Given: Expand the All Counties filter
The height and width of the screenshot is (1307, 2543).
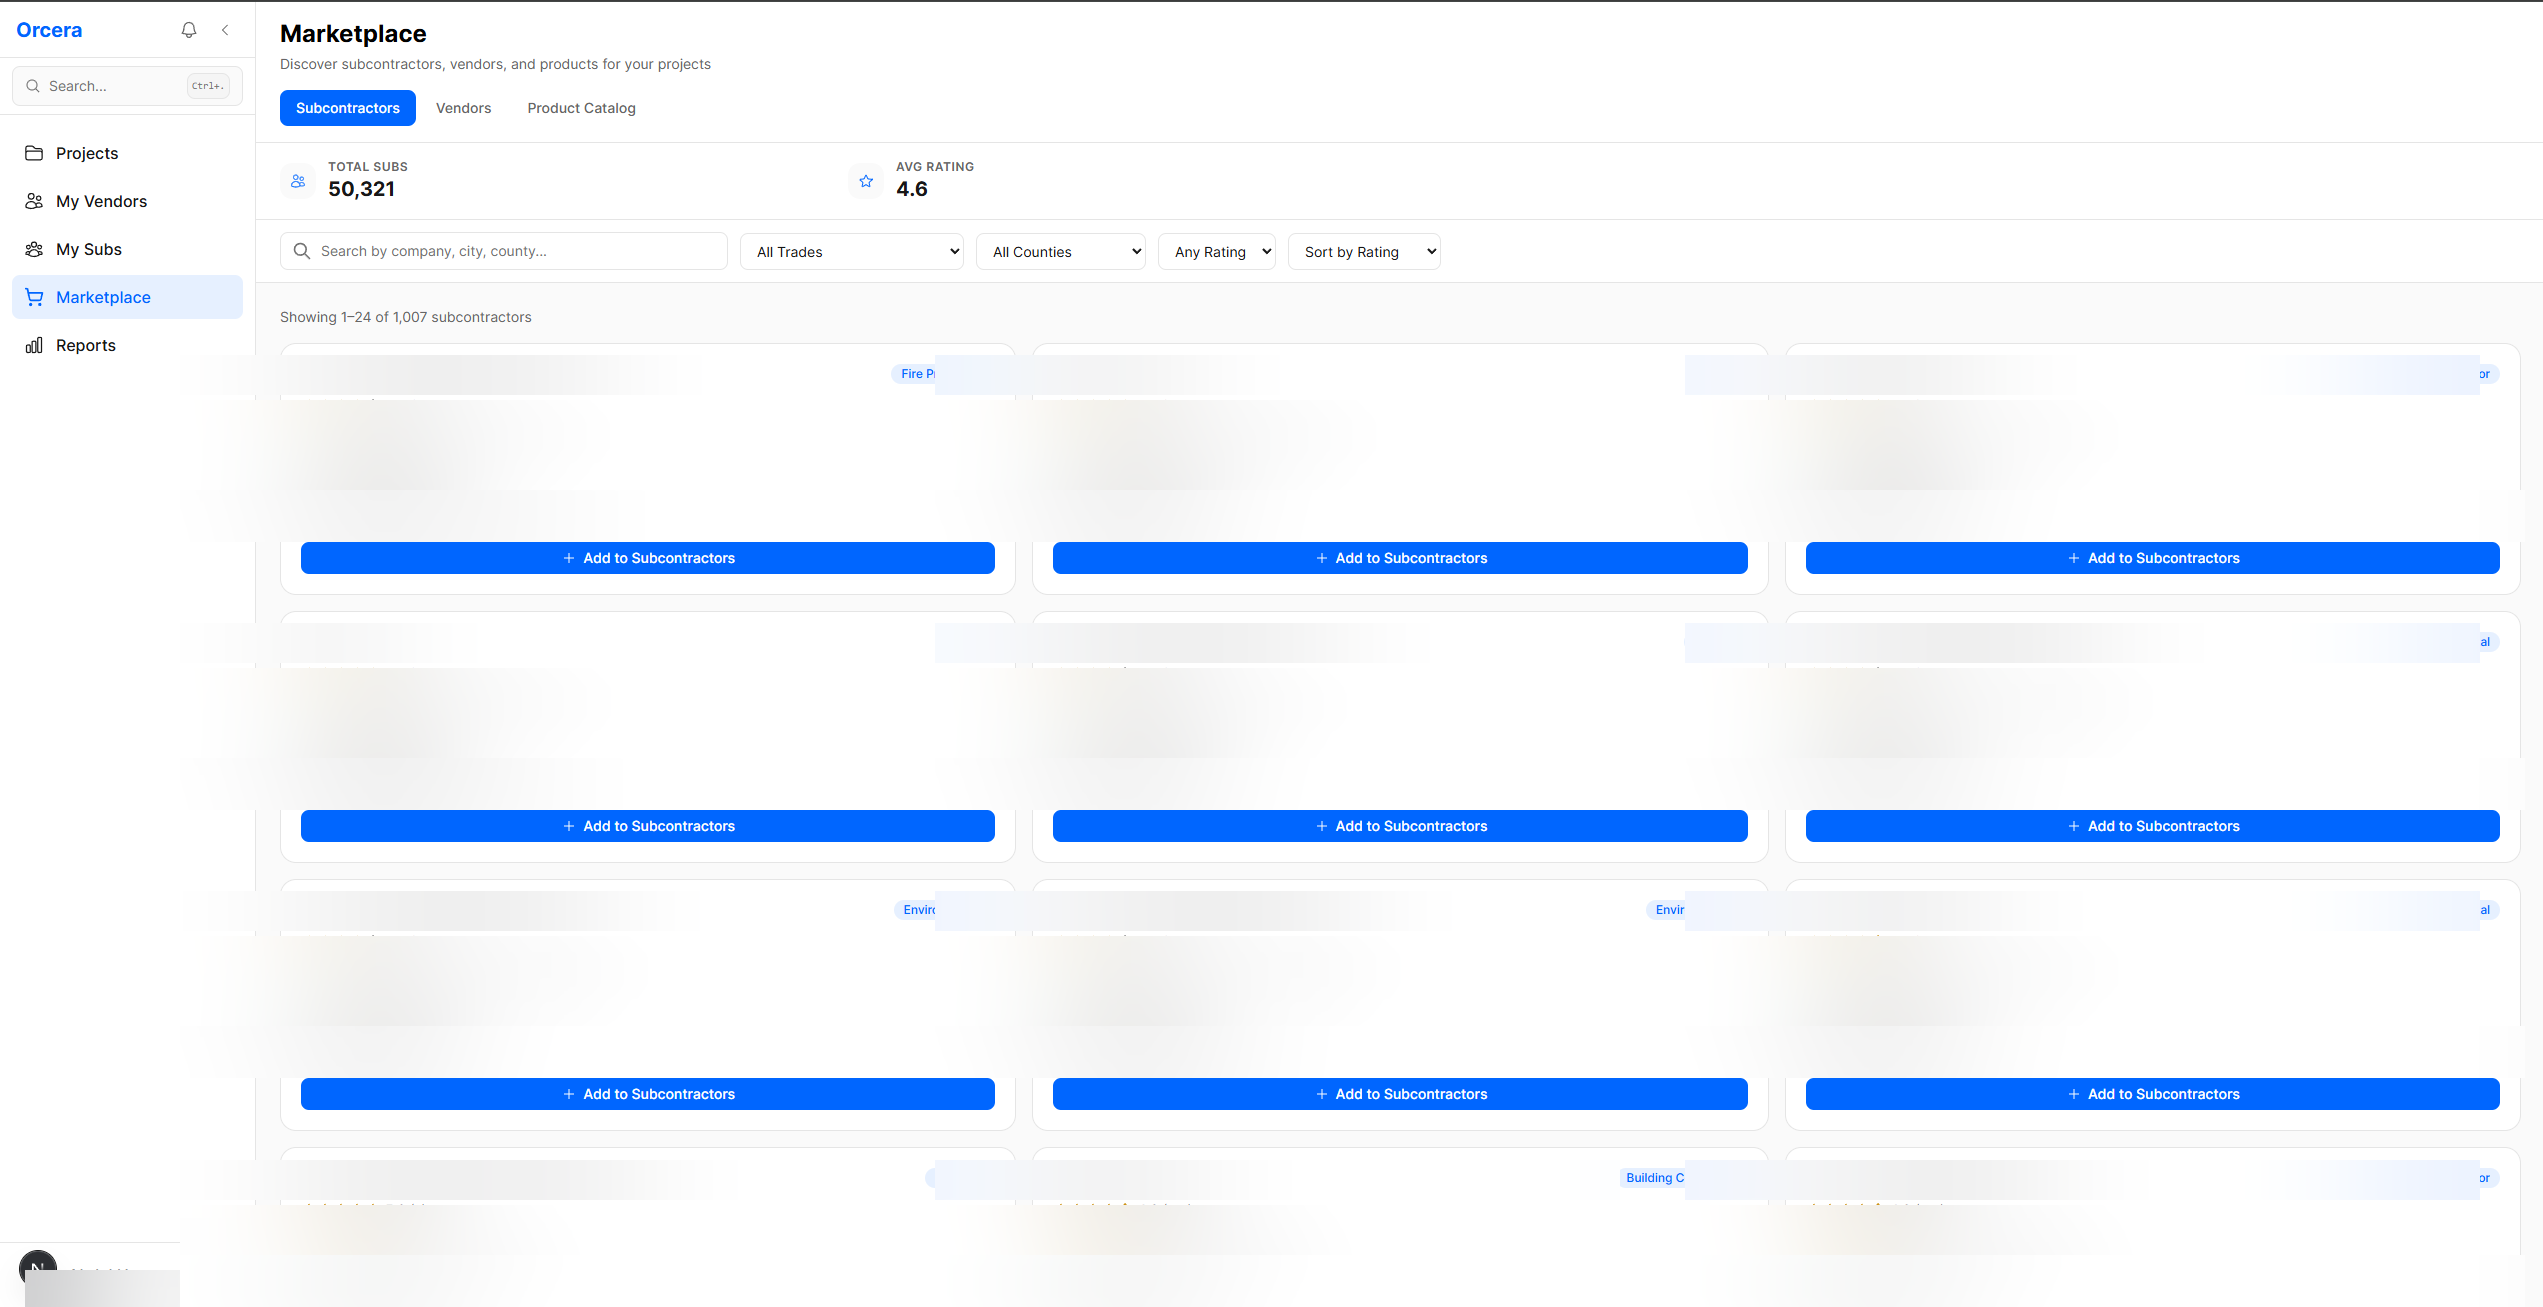Looking at the screenshot, I should 1060,252.
